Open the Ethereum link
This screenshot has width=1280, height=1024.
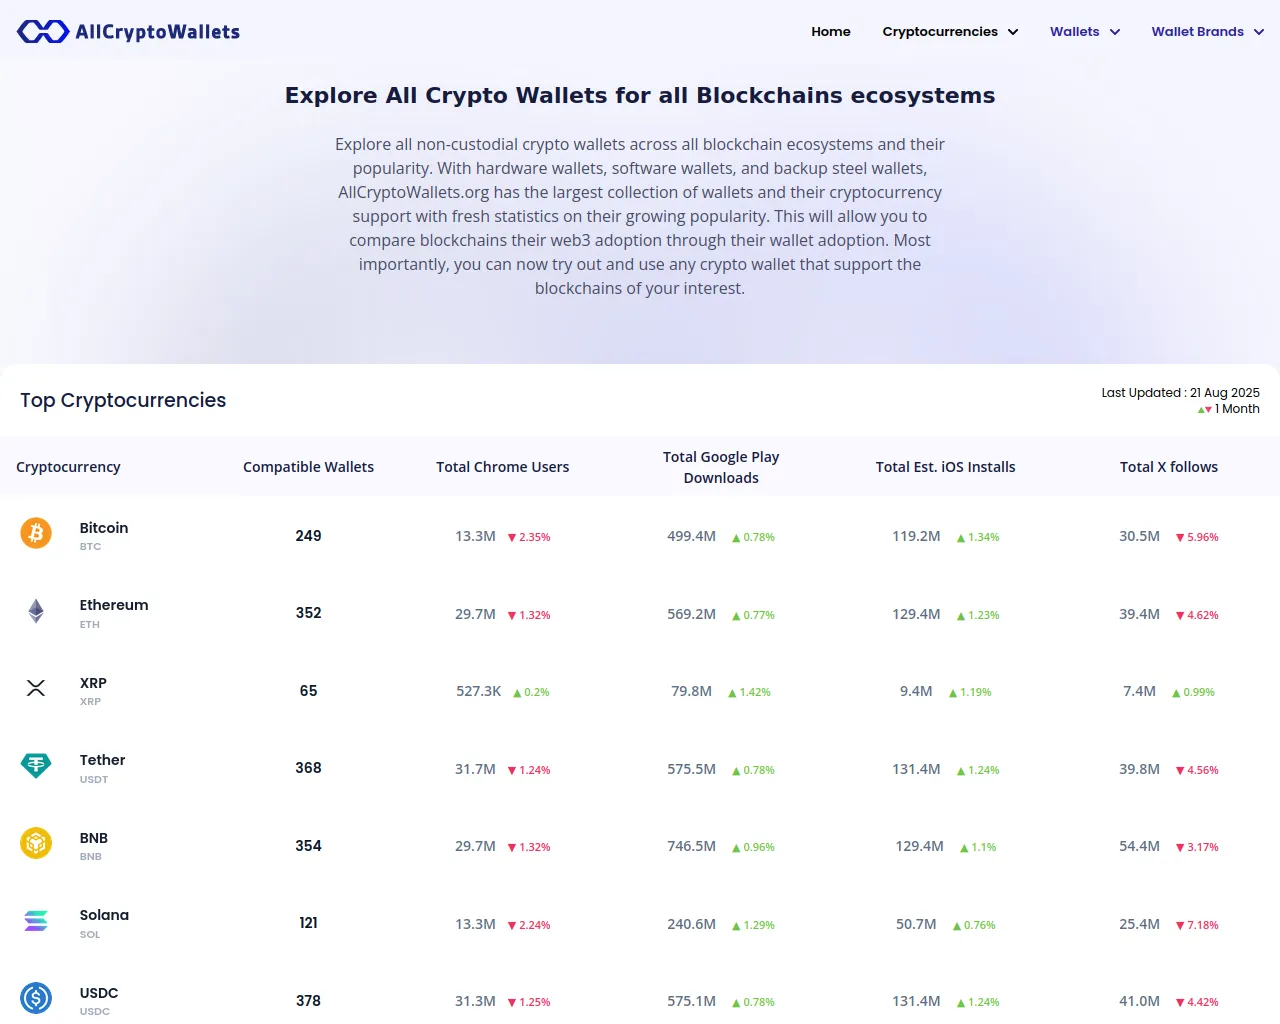point(114,605)
